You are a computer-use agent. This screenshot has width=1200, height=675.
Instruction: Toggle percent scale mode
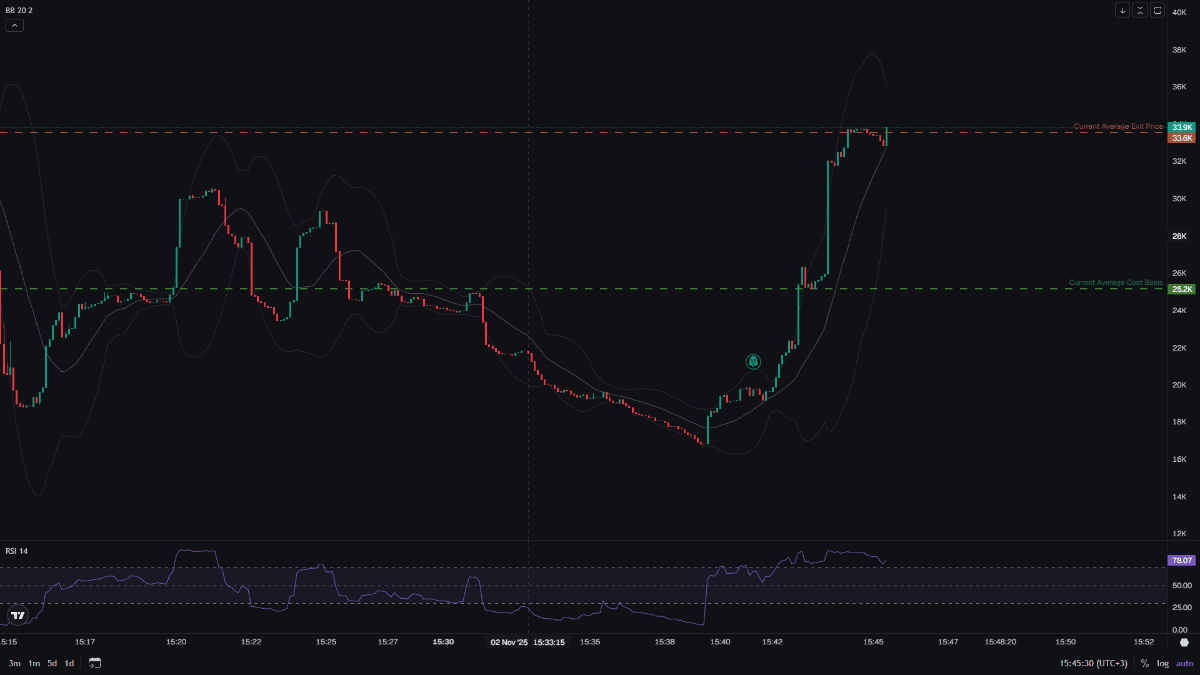pos(1145,663)
